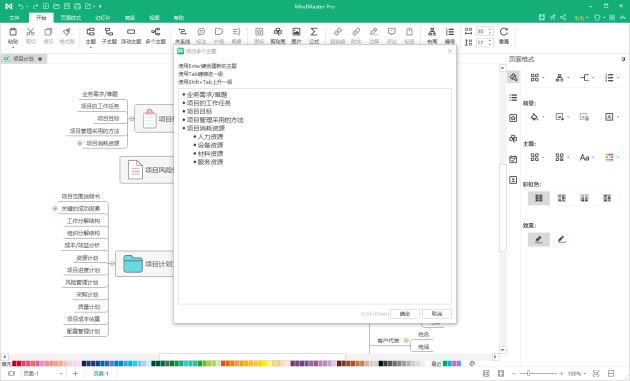
Task: Select the third rainbow color option
Action: click(584, 198)
